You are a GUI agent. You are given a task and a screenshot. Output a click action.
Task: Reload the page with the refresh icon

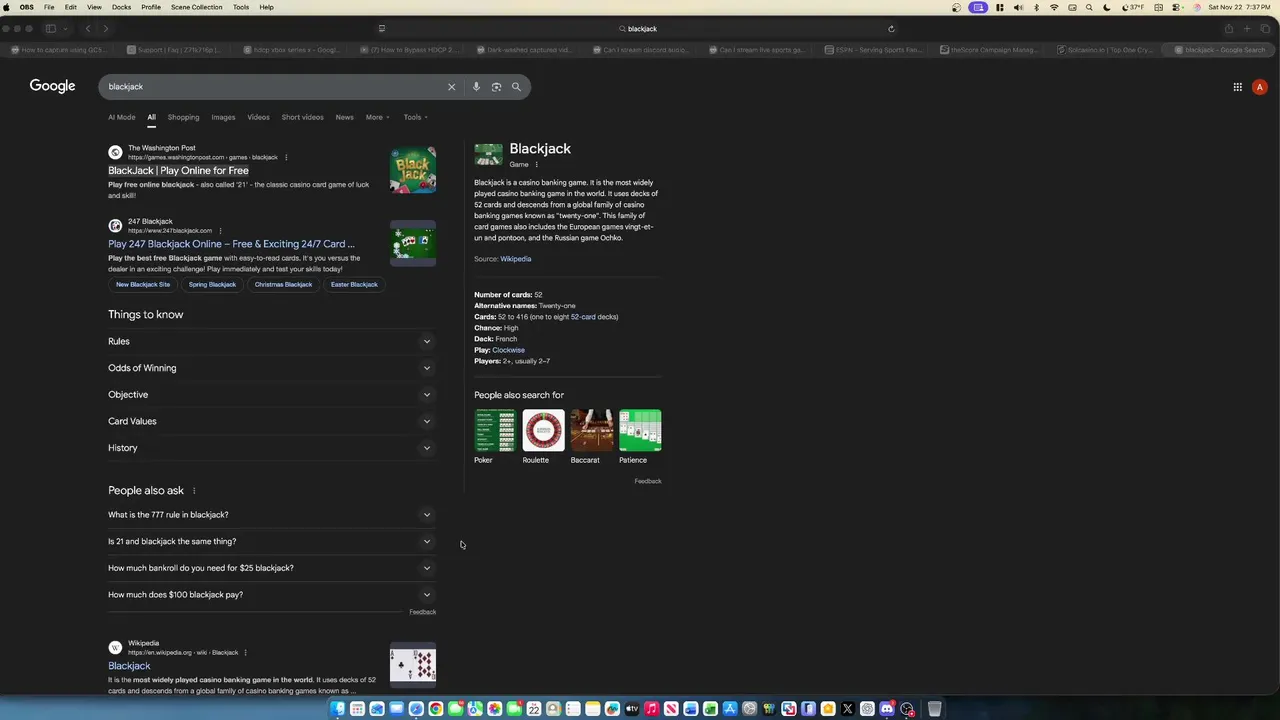point(891,29)
